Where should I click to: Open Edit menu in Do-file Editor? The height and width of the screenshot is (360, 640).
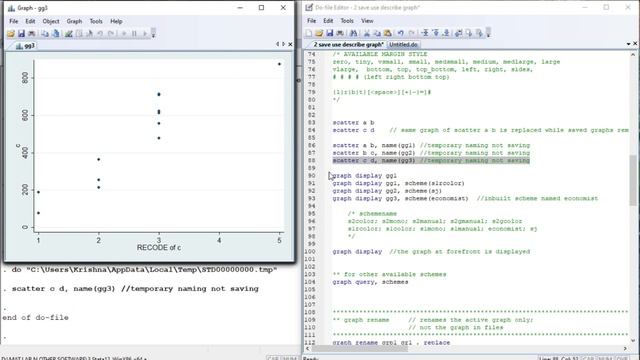328,21
